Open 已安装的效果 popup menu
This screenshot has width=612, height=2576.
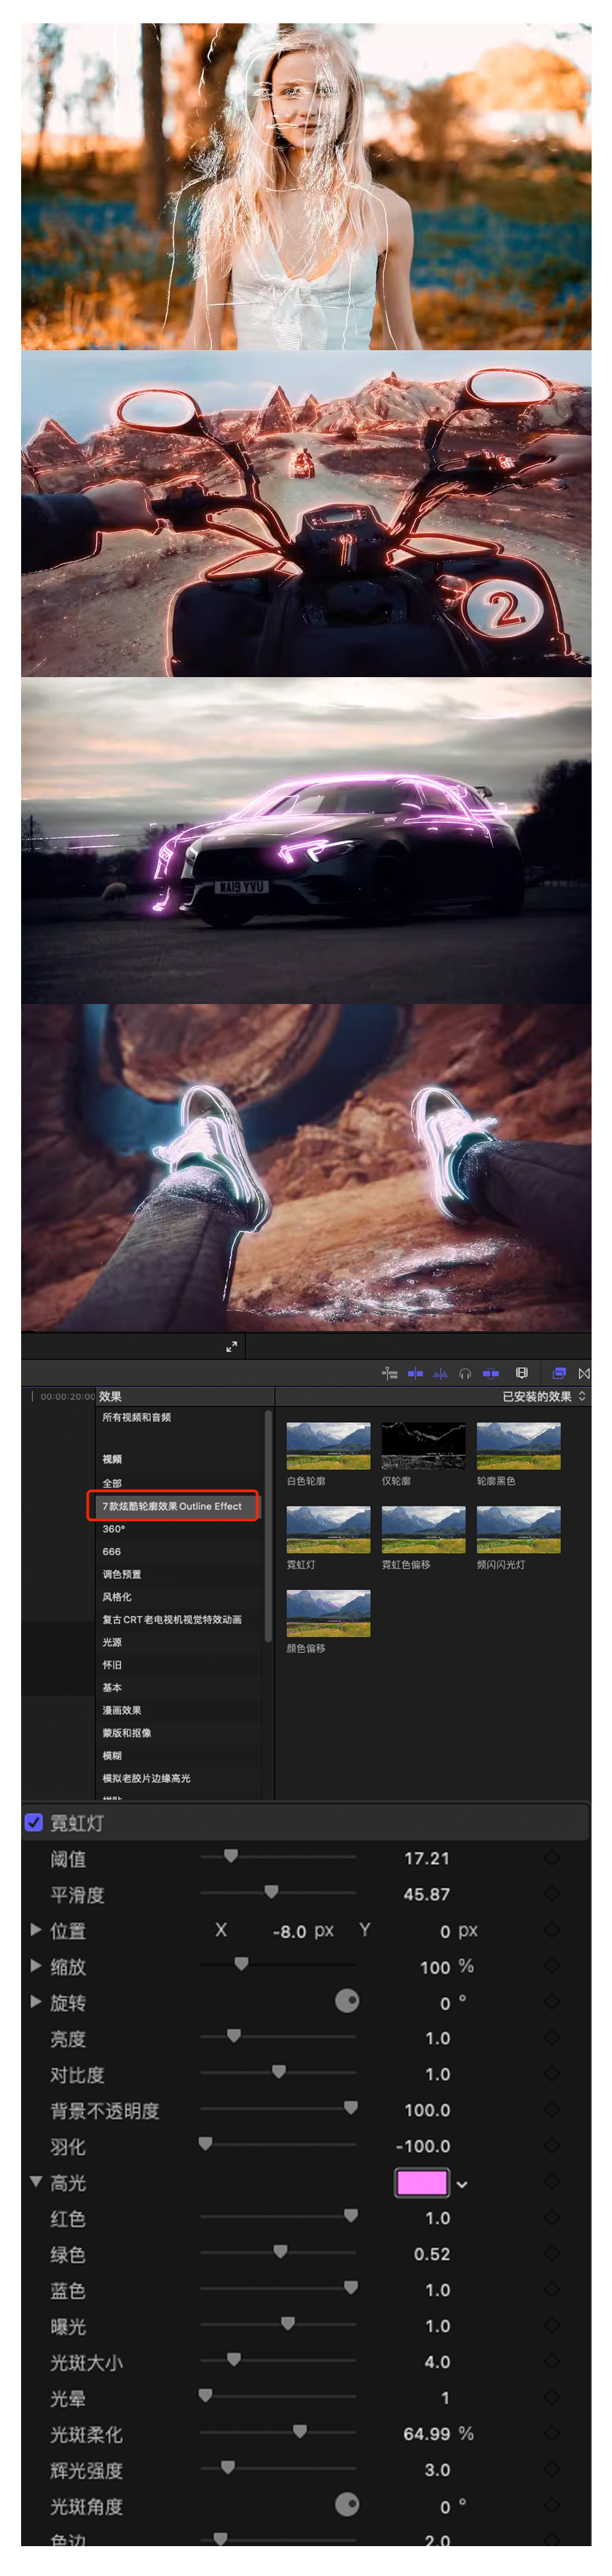click(x=544, y=1396)
